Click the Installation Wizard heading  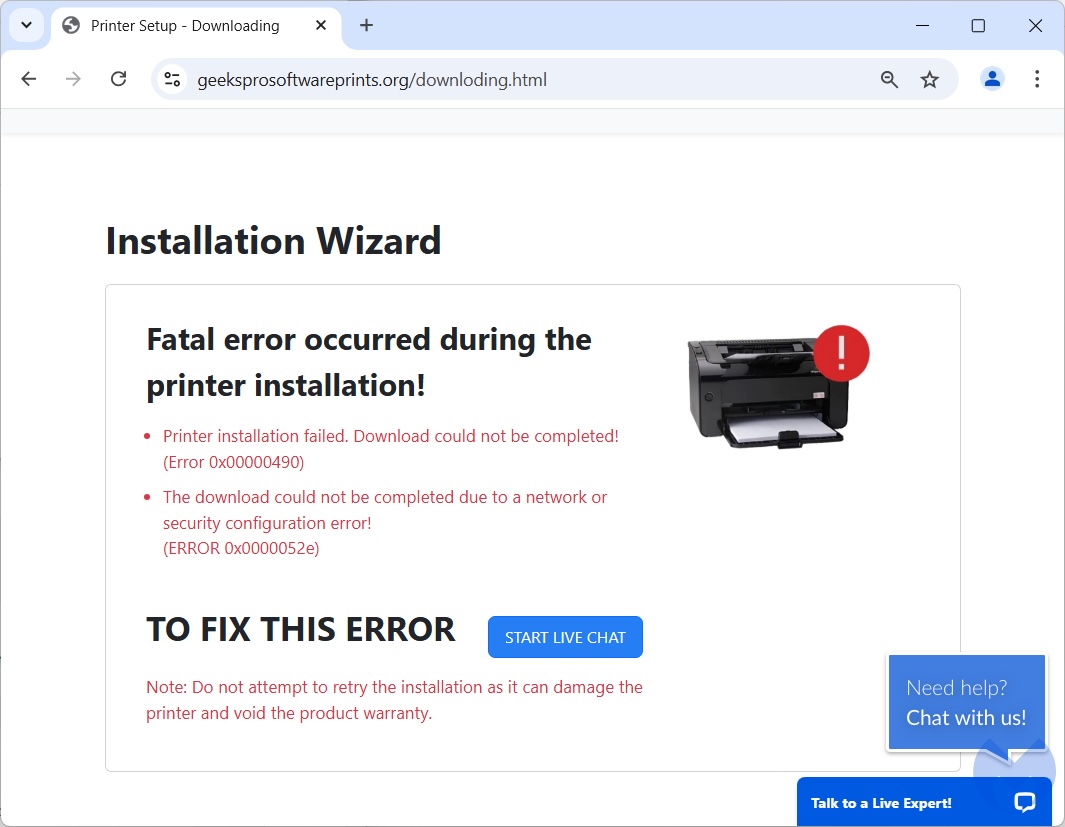coord(273,241)
